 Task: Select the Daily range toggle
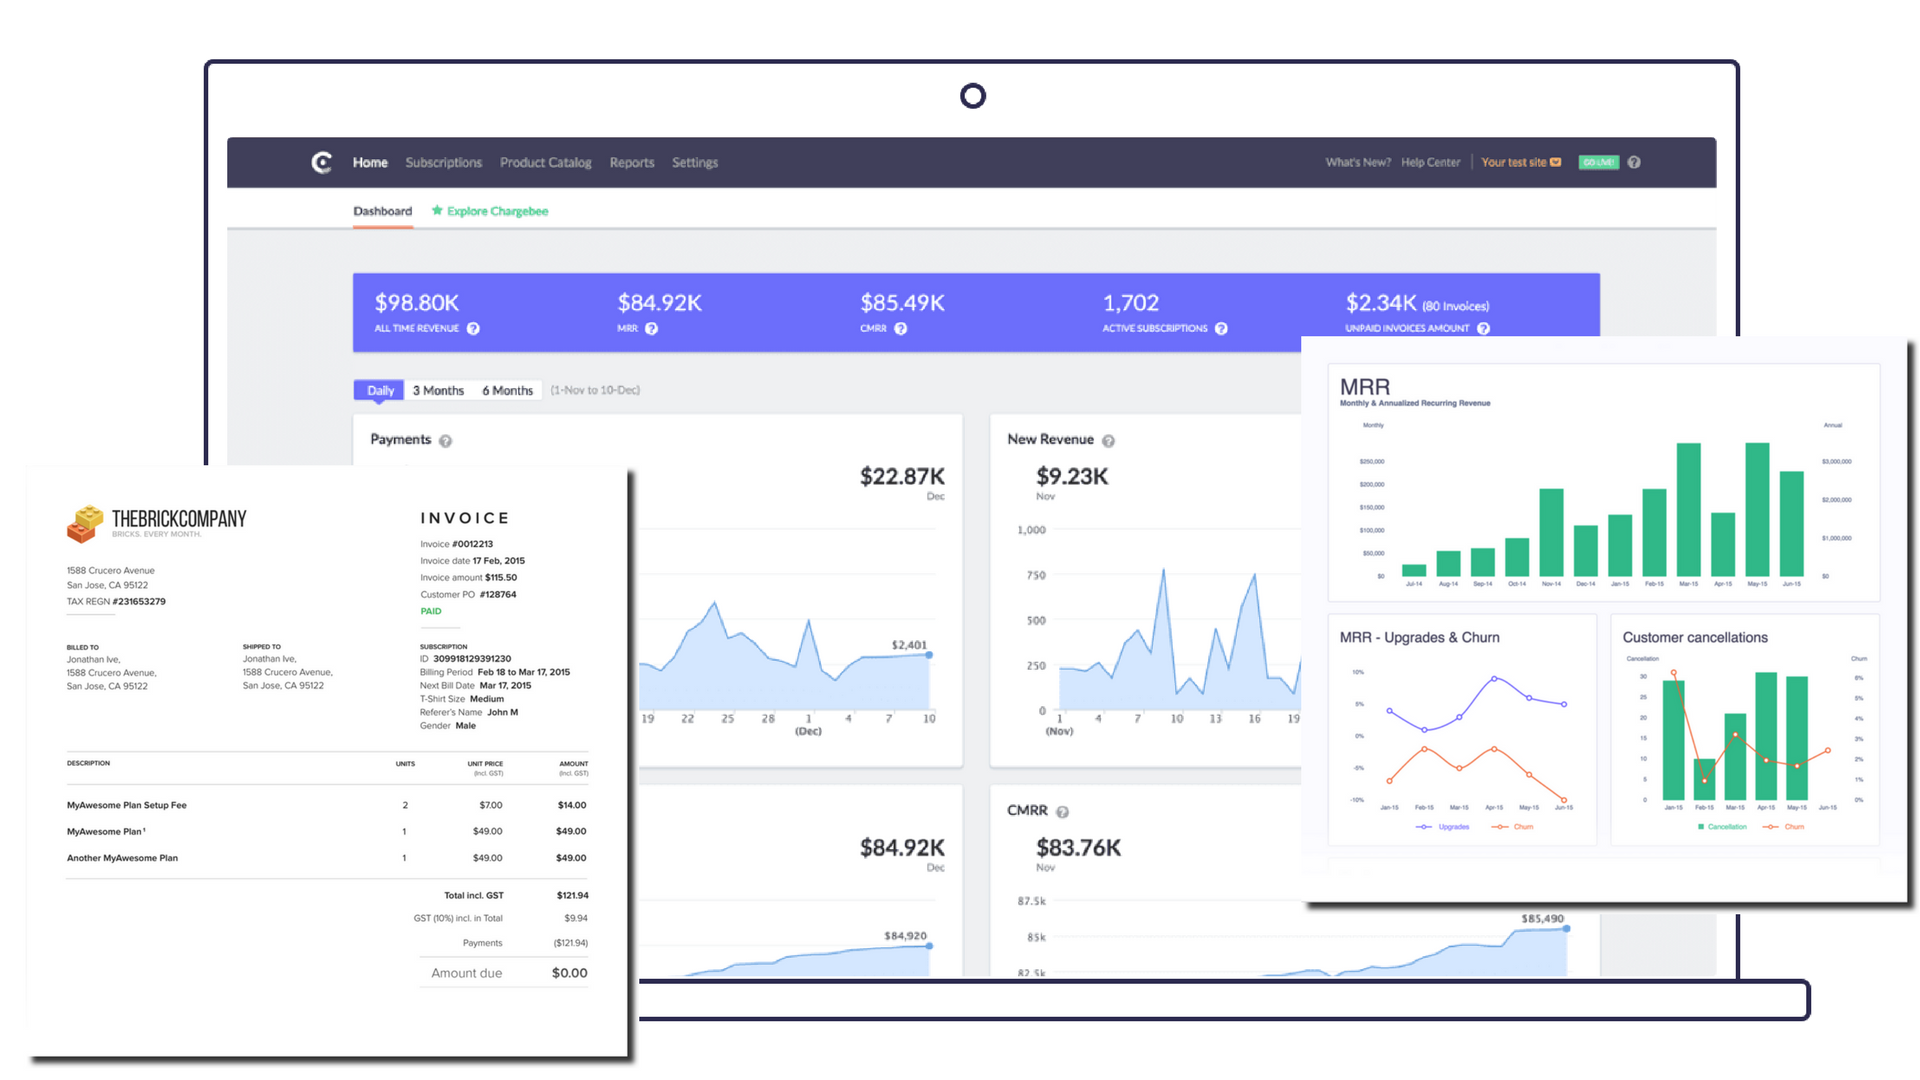[380, 391]
